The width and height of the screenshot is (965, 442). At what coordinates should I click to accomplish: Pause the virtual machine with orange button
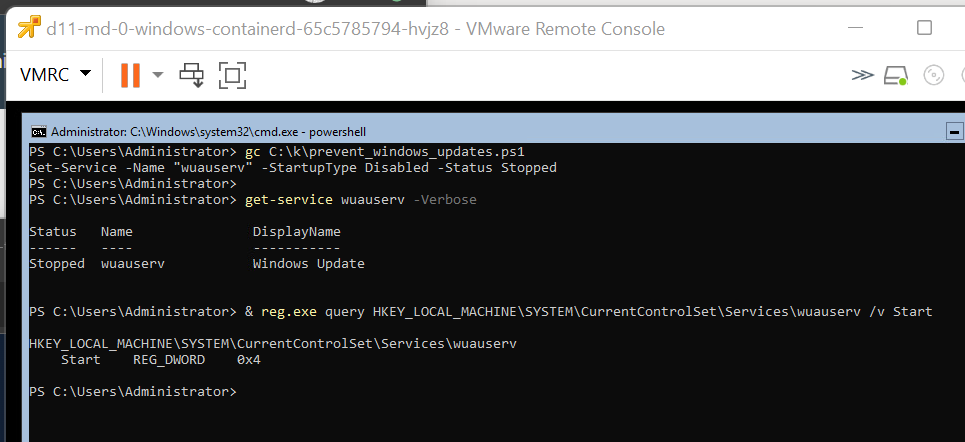click(x=130, y=74)
